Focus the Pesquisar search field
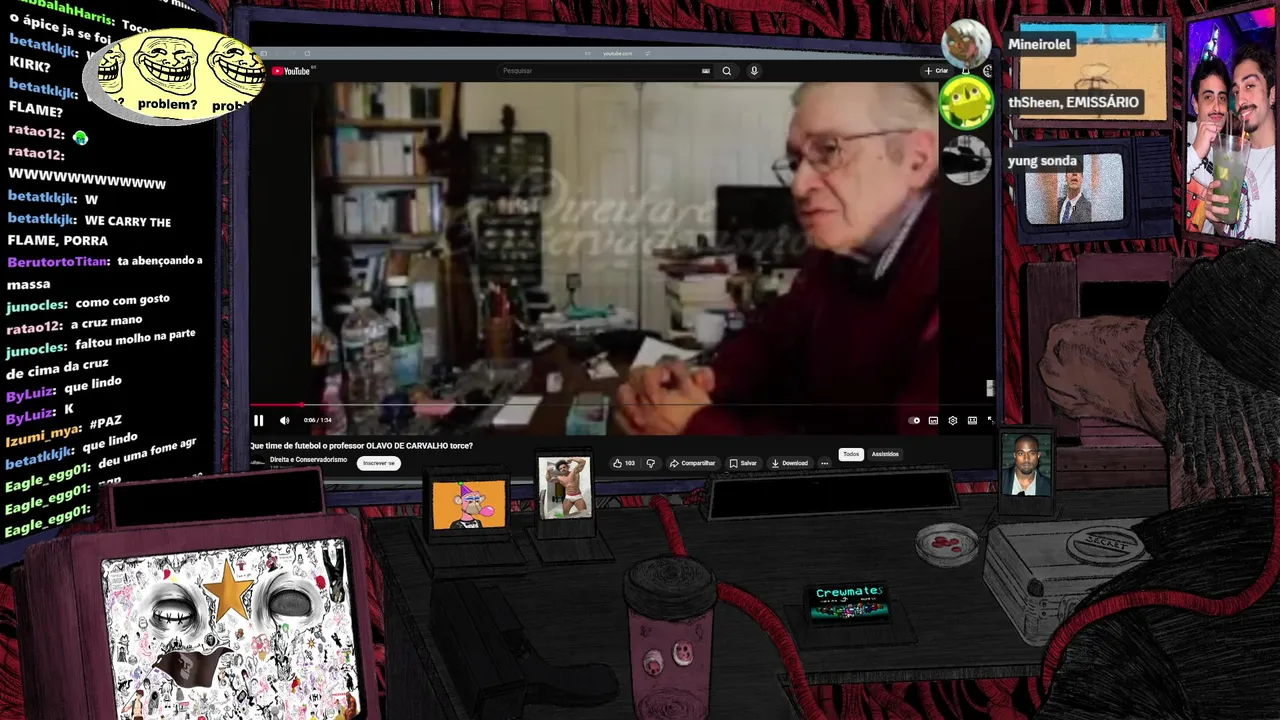This screenshot has height=720, width=1280. click(x=600, y=71)
